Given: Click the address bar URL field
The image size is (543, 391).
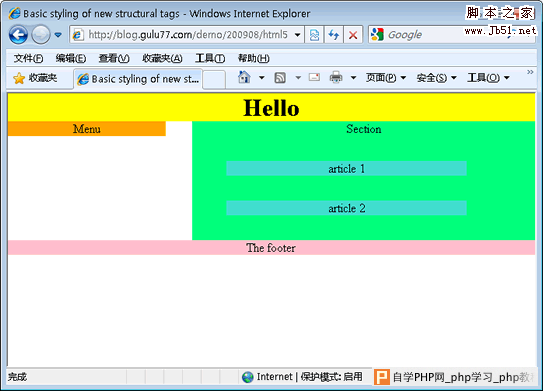Looking at the screenshot, I should tap(187, 35).
